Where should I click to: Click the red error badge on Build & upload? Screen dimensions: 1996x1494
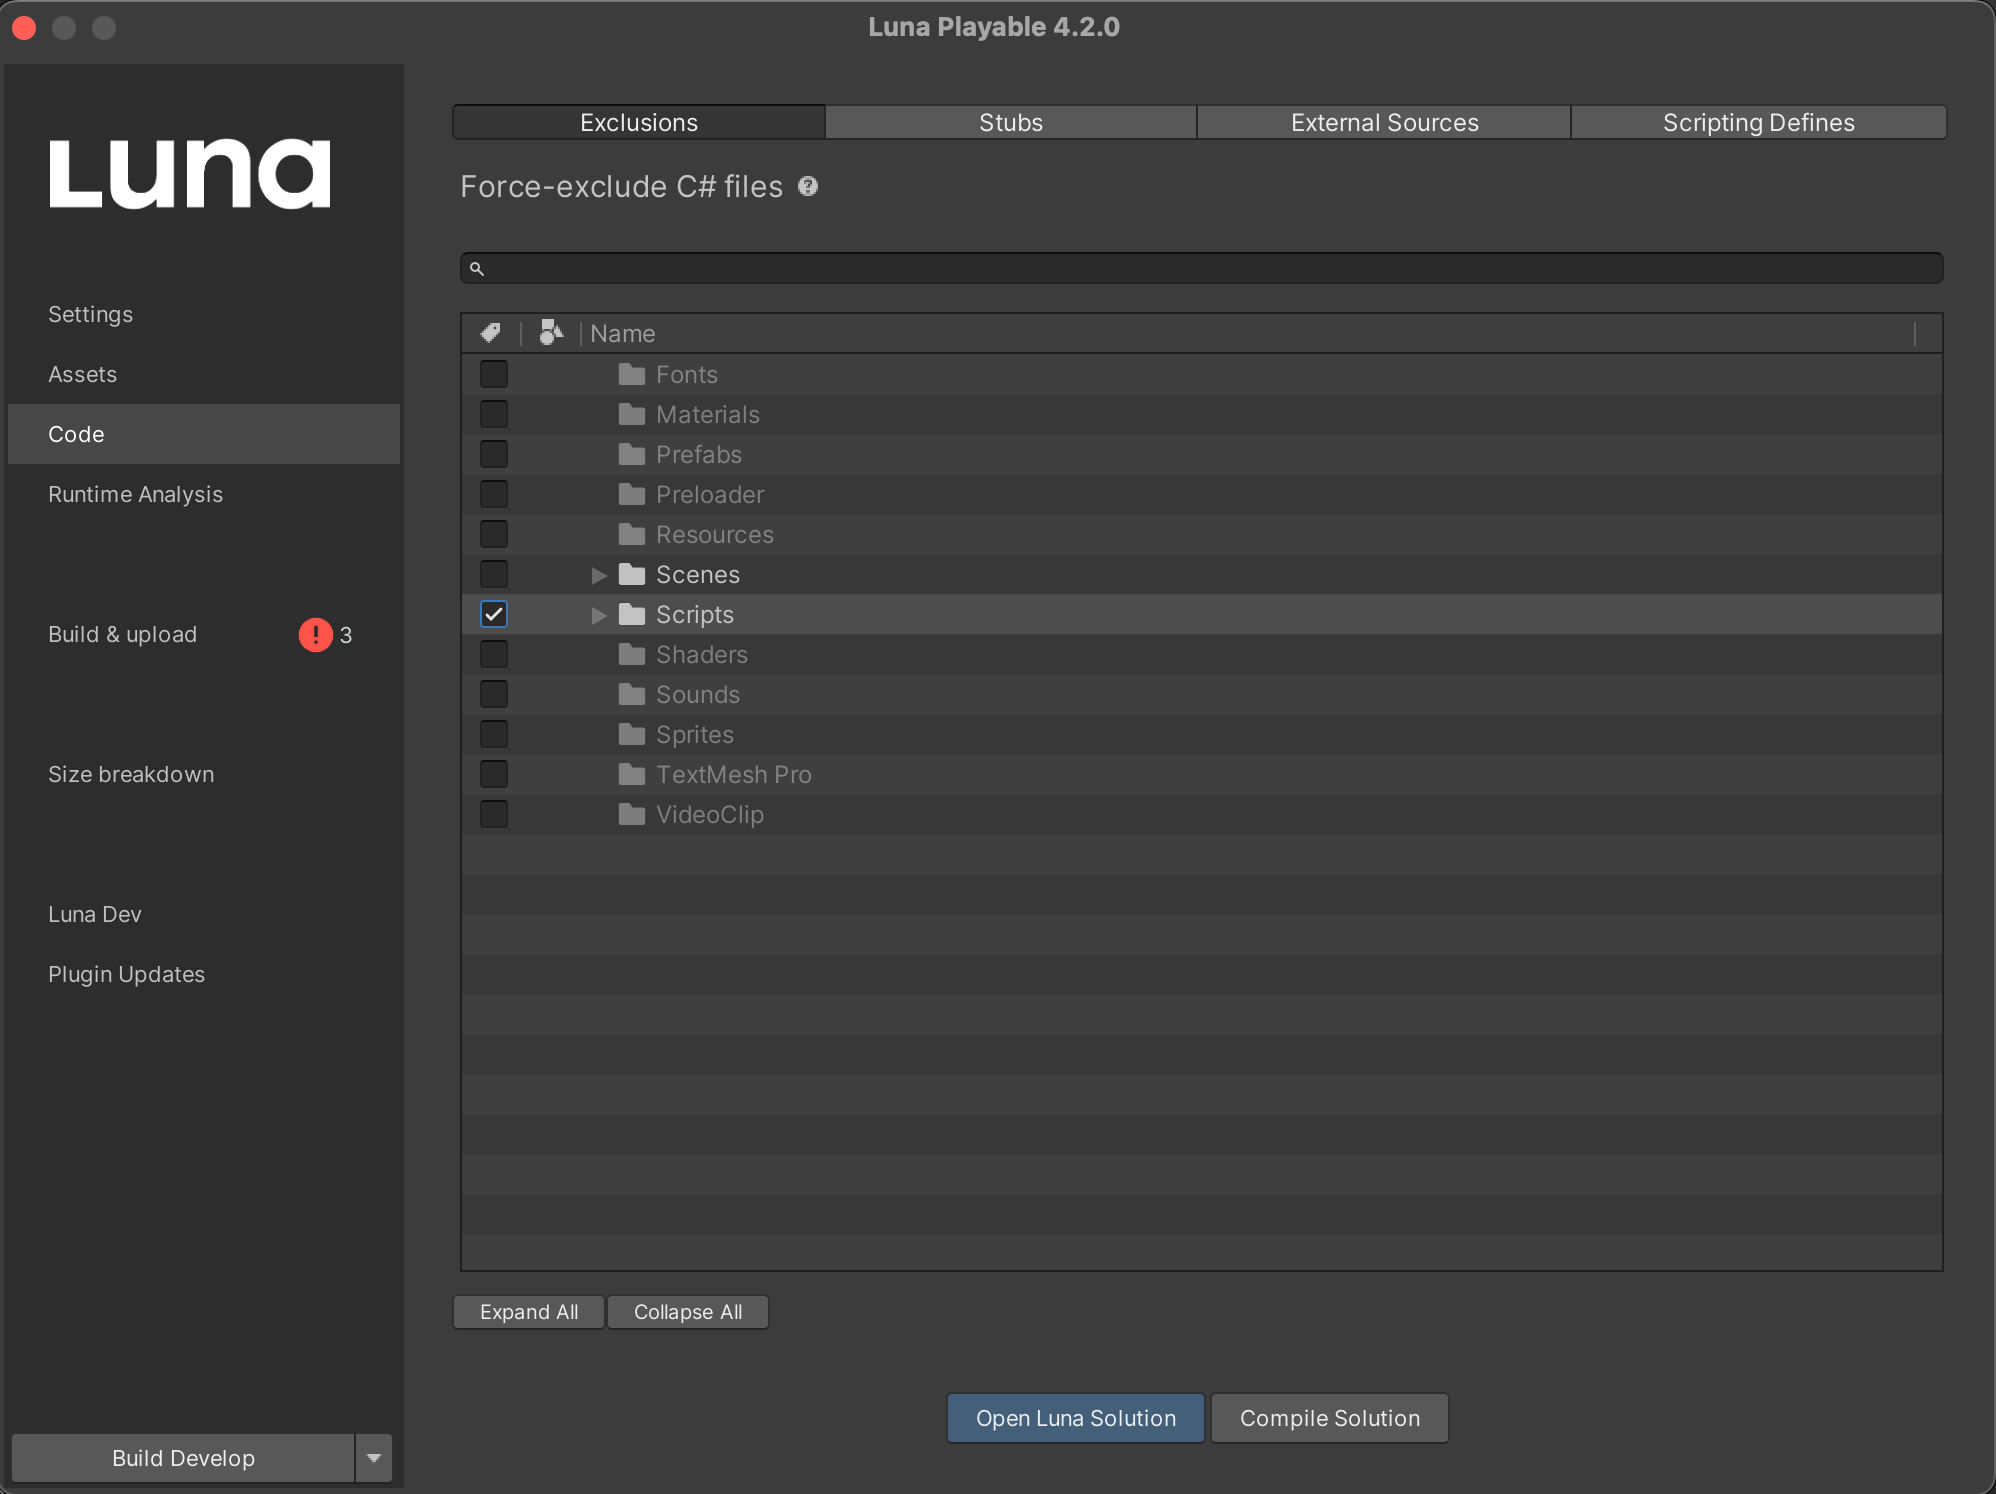pyautogui.click(x=315, y=635)
